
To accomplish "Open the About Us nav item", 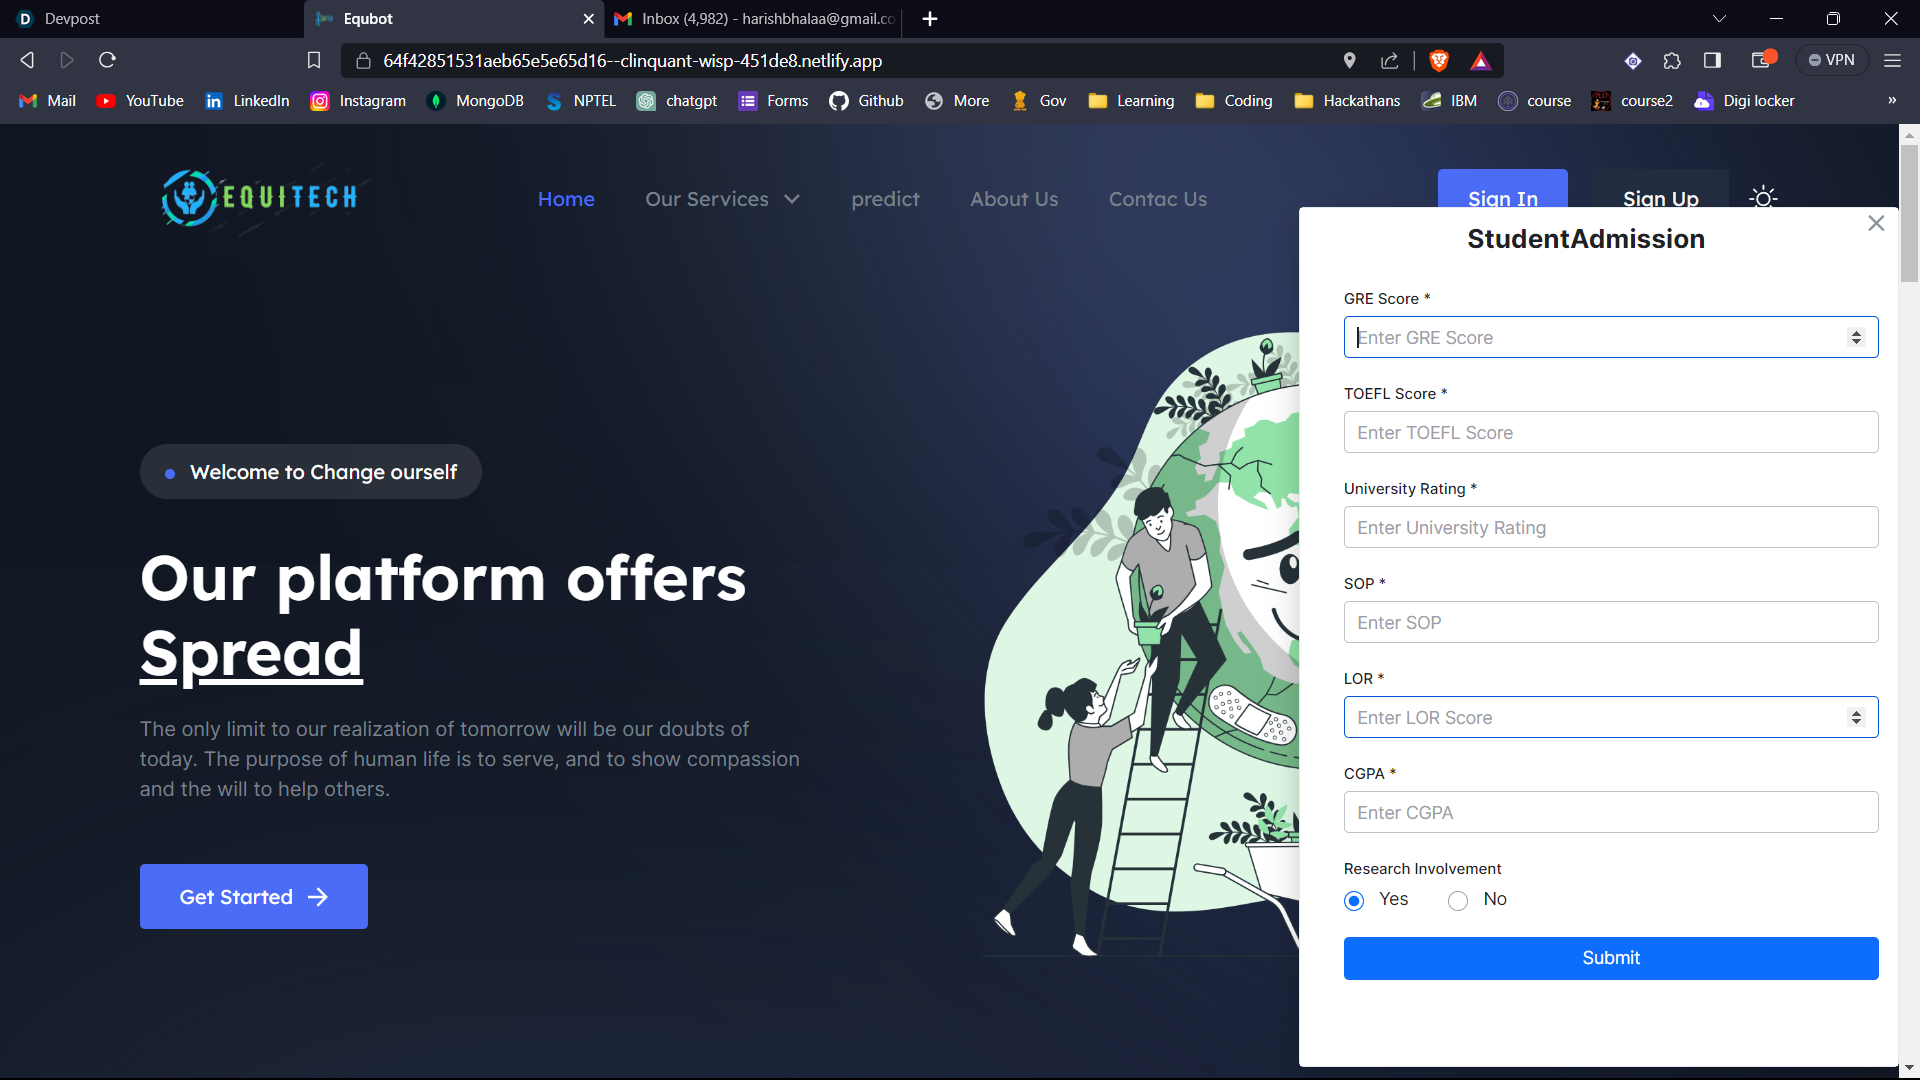I will coord(1014,199).
